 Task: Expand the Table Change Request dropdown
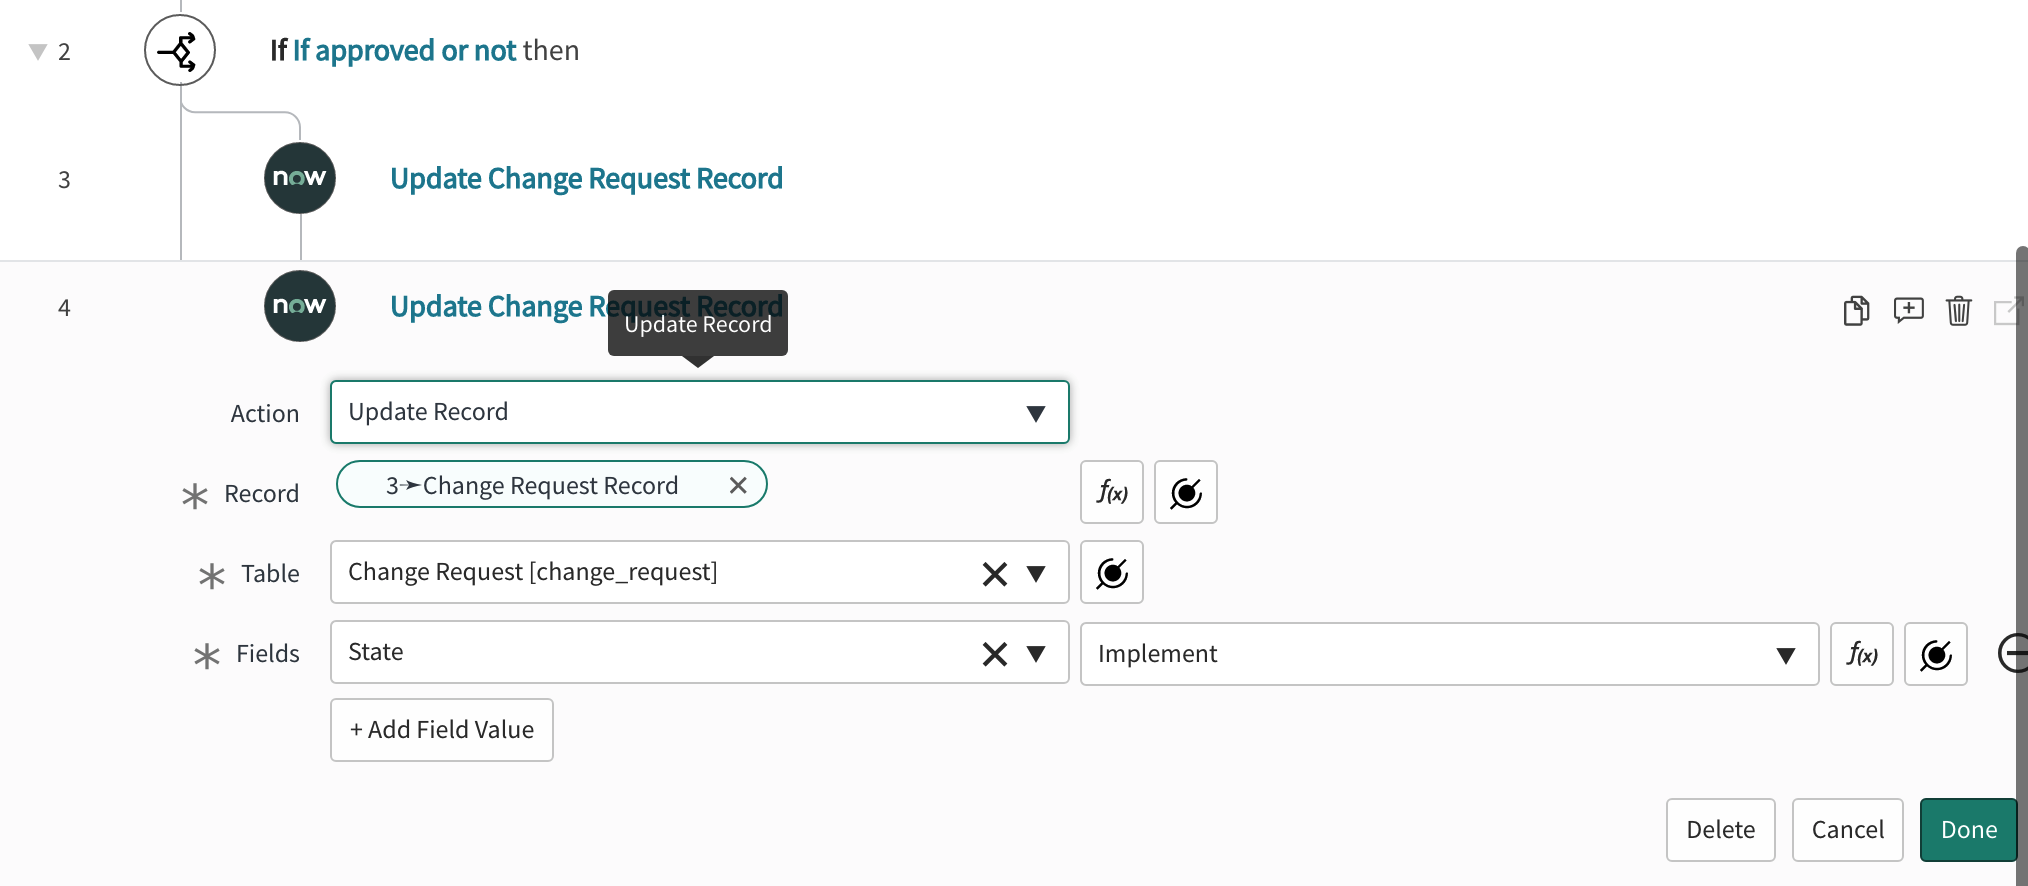click(1036, 573)
